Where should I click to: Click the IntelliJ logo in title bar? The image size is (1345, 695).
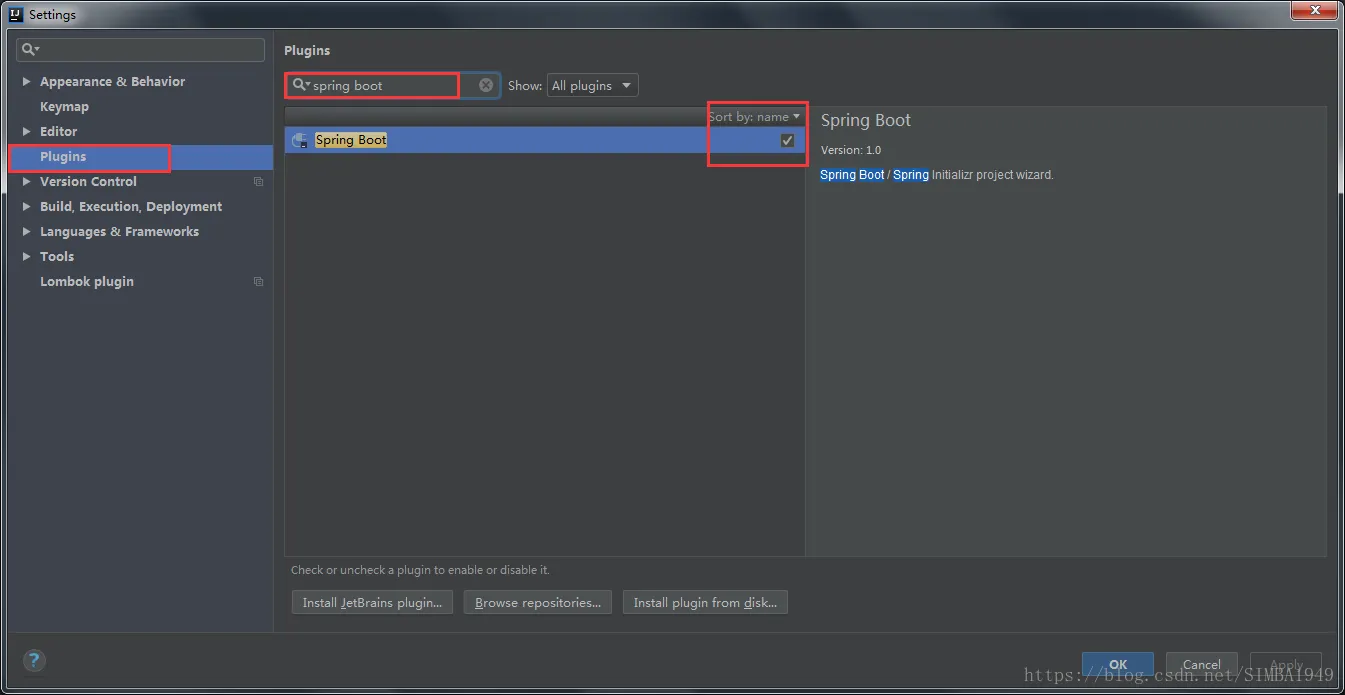click(x=16, y=14)
